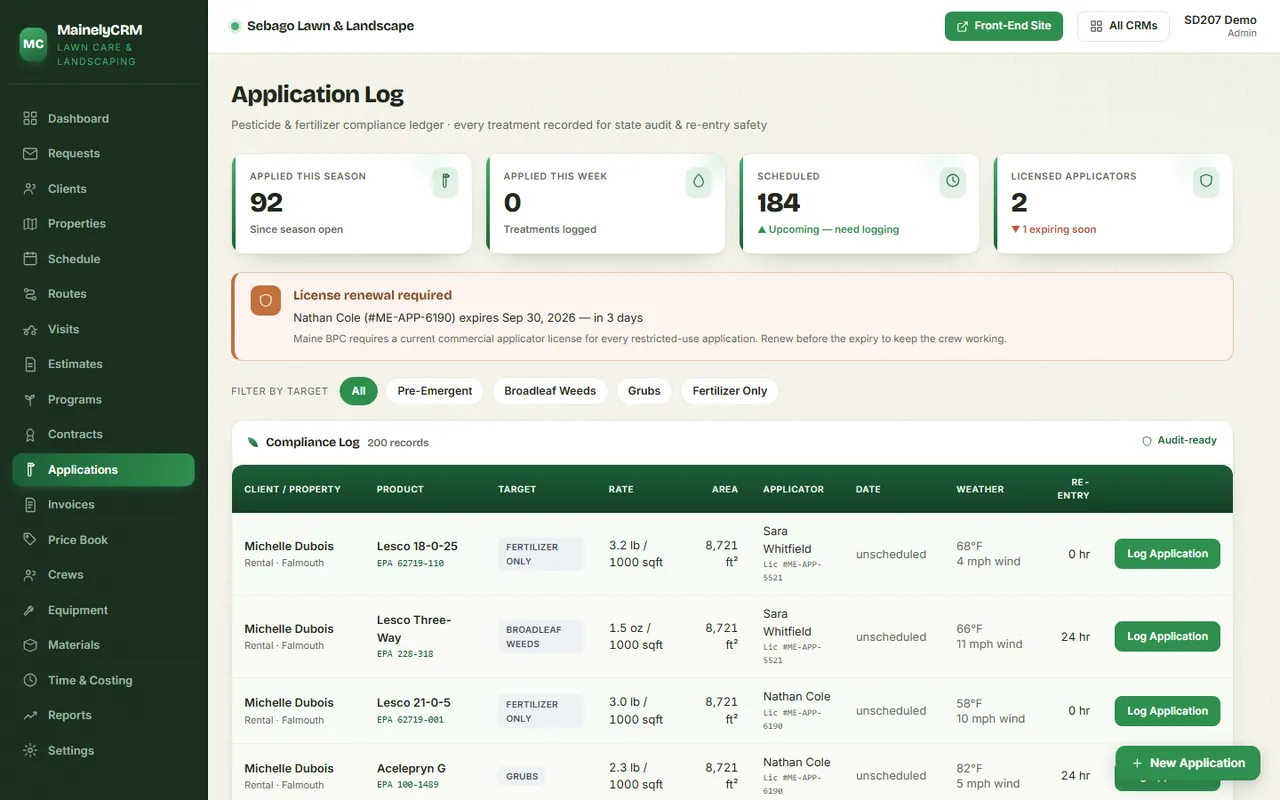
Task: Click the 1 expiring soon warning text
Action: [x=1053, y=229]
